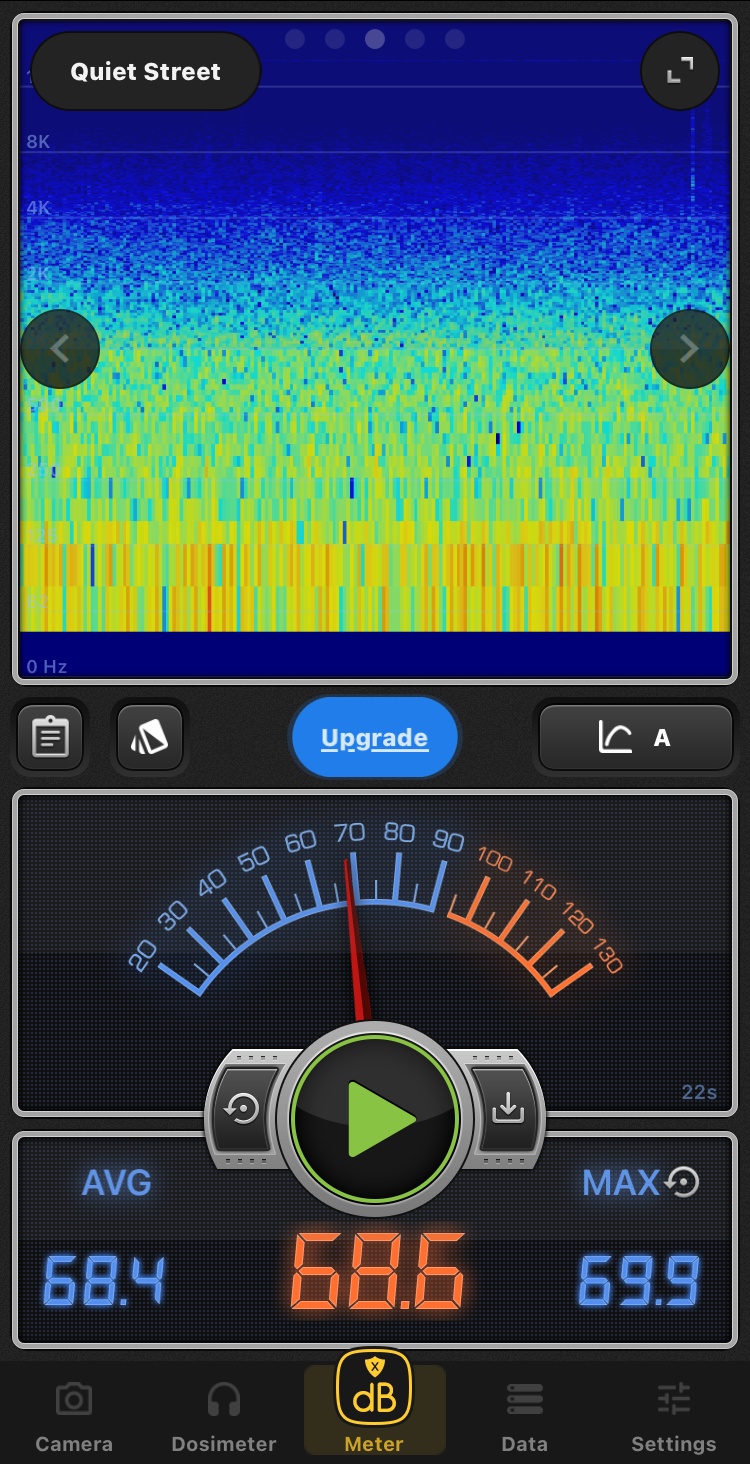
Task: Go to previous graph with left arrow
Action: (x=60, y=349)
